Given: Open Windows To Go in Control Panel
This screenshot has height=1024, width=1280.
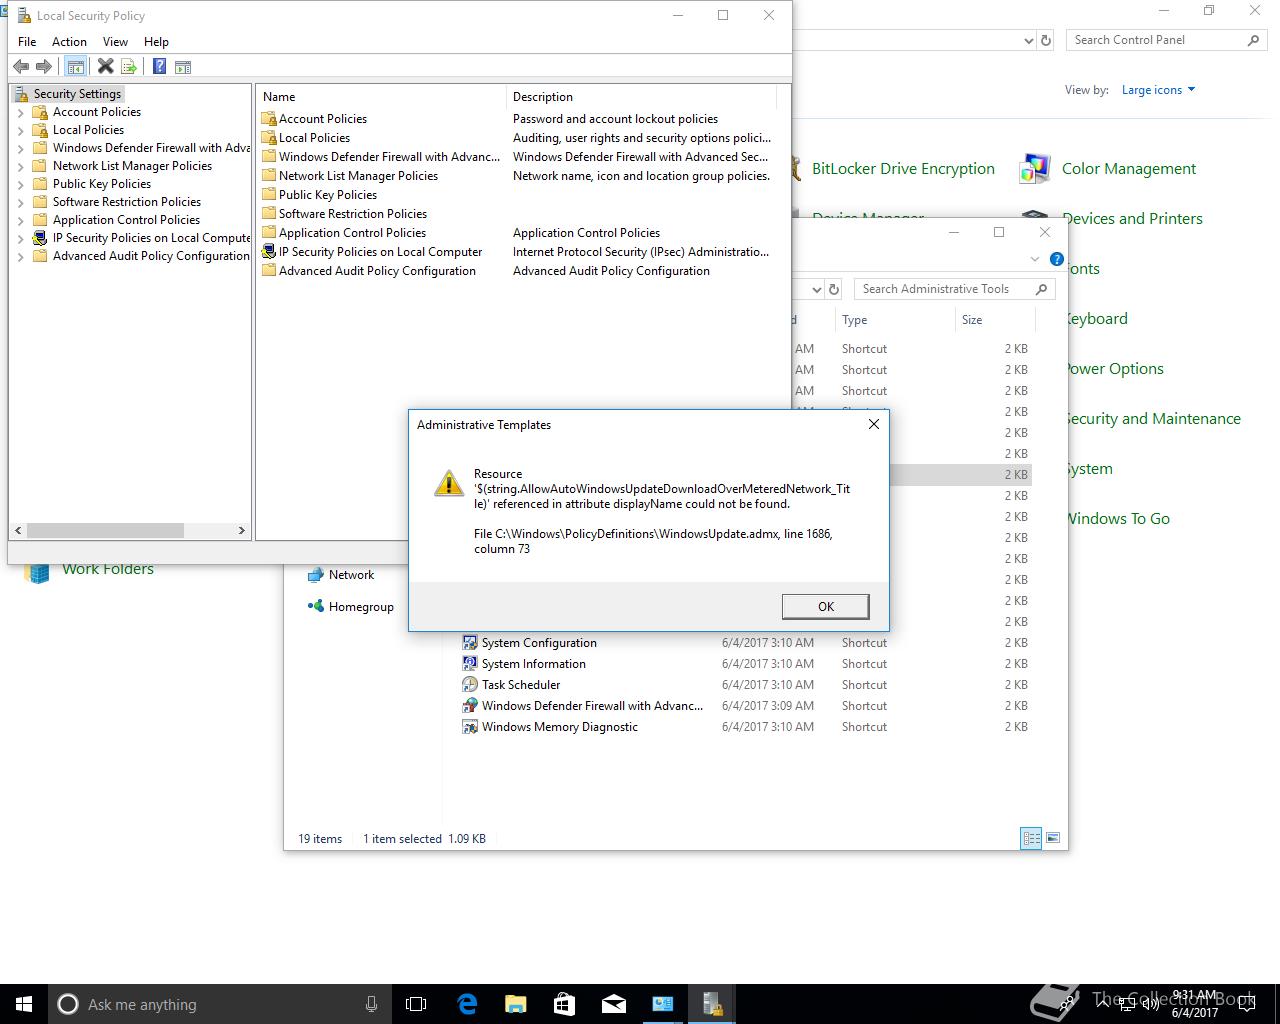Looking at the screenshot, I should click(1117, 519).
